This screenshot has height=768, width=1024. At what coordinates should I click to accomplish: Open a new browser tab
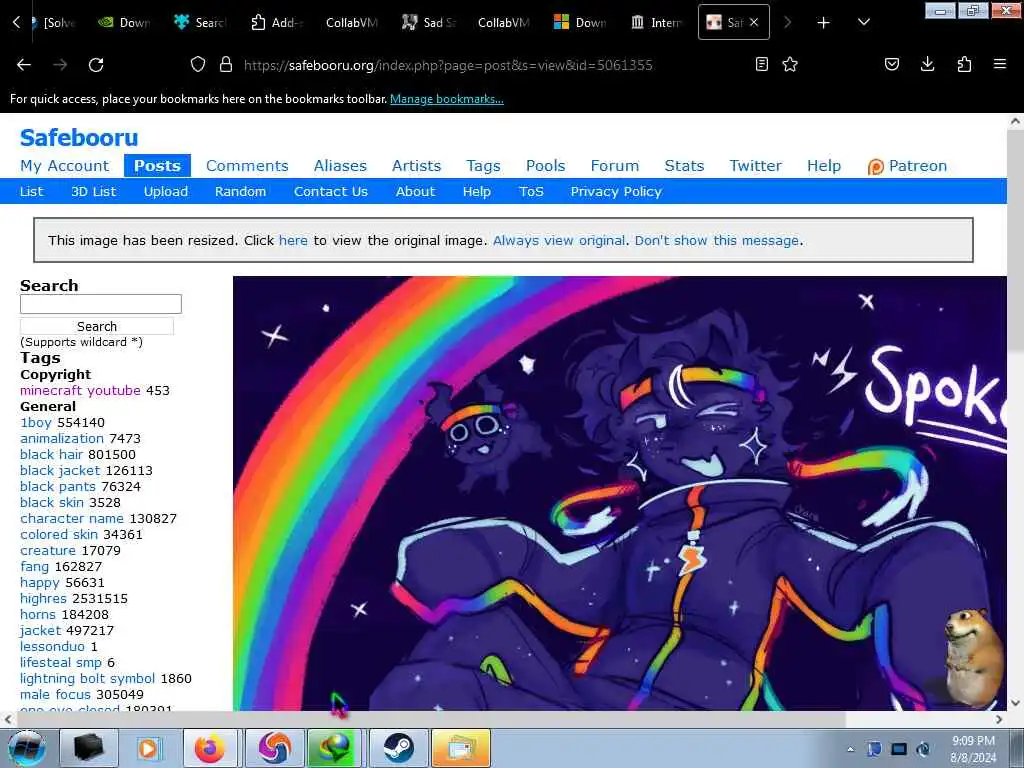[x=824, y=22]
